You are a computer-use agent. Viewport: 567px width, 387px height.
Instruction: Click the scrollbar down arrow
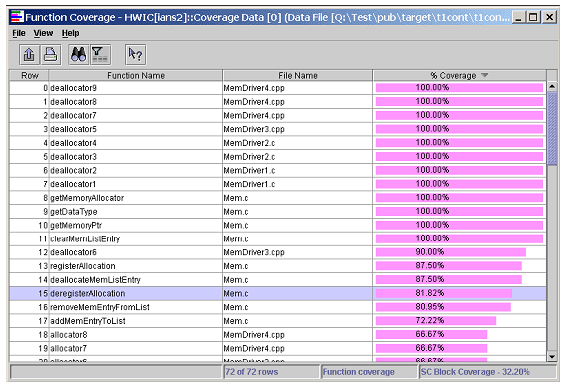coord(552,357)
